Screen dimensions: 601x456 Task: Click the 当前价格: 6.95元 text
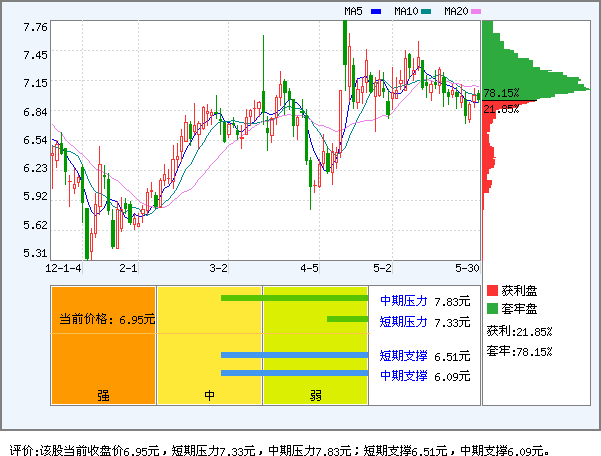pyautogui.click(x=107, y=319)
